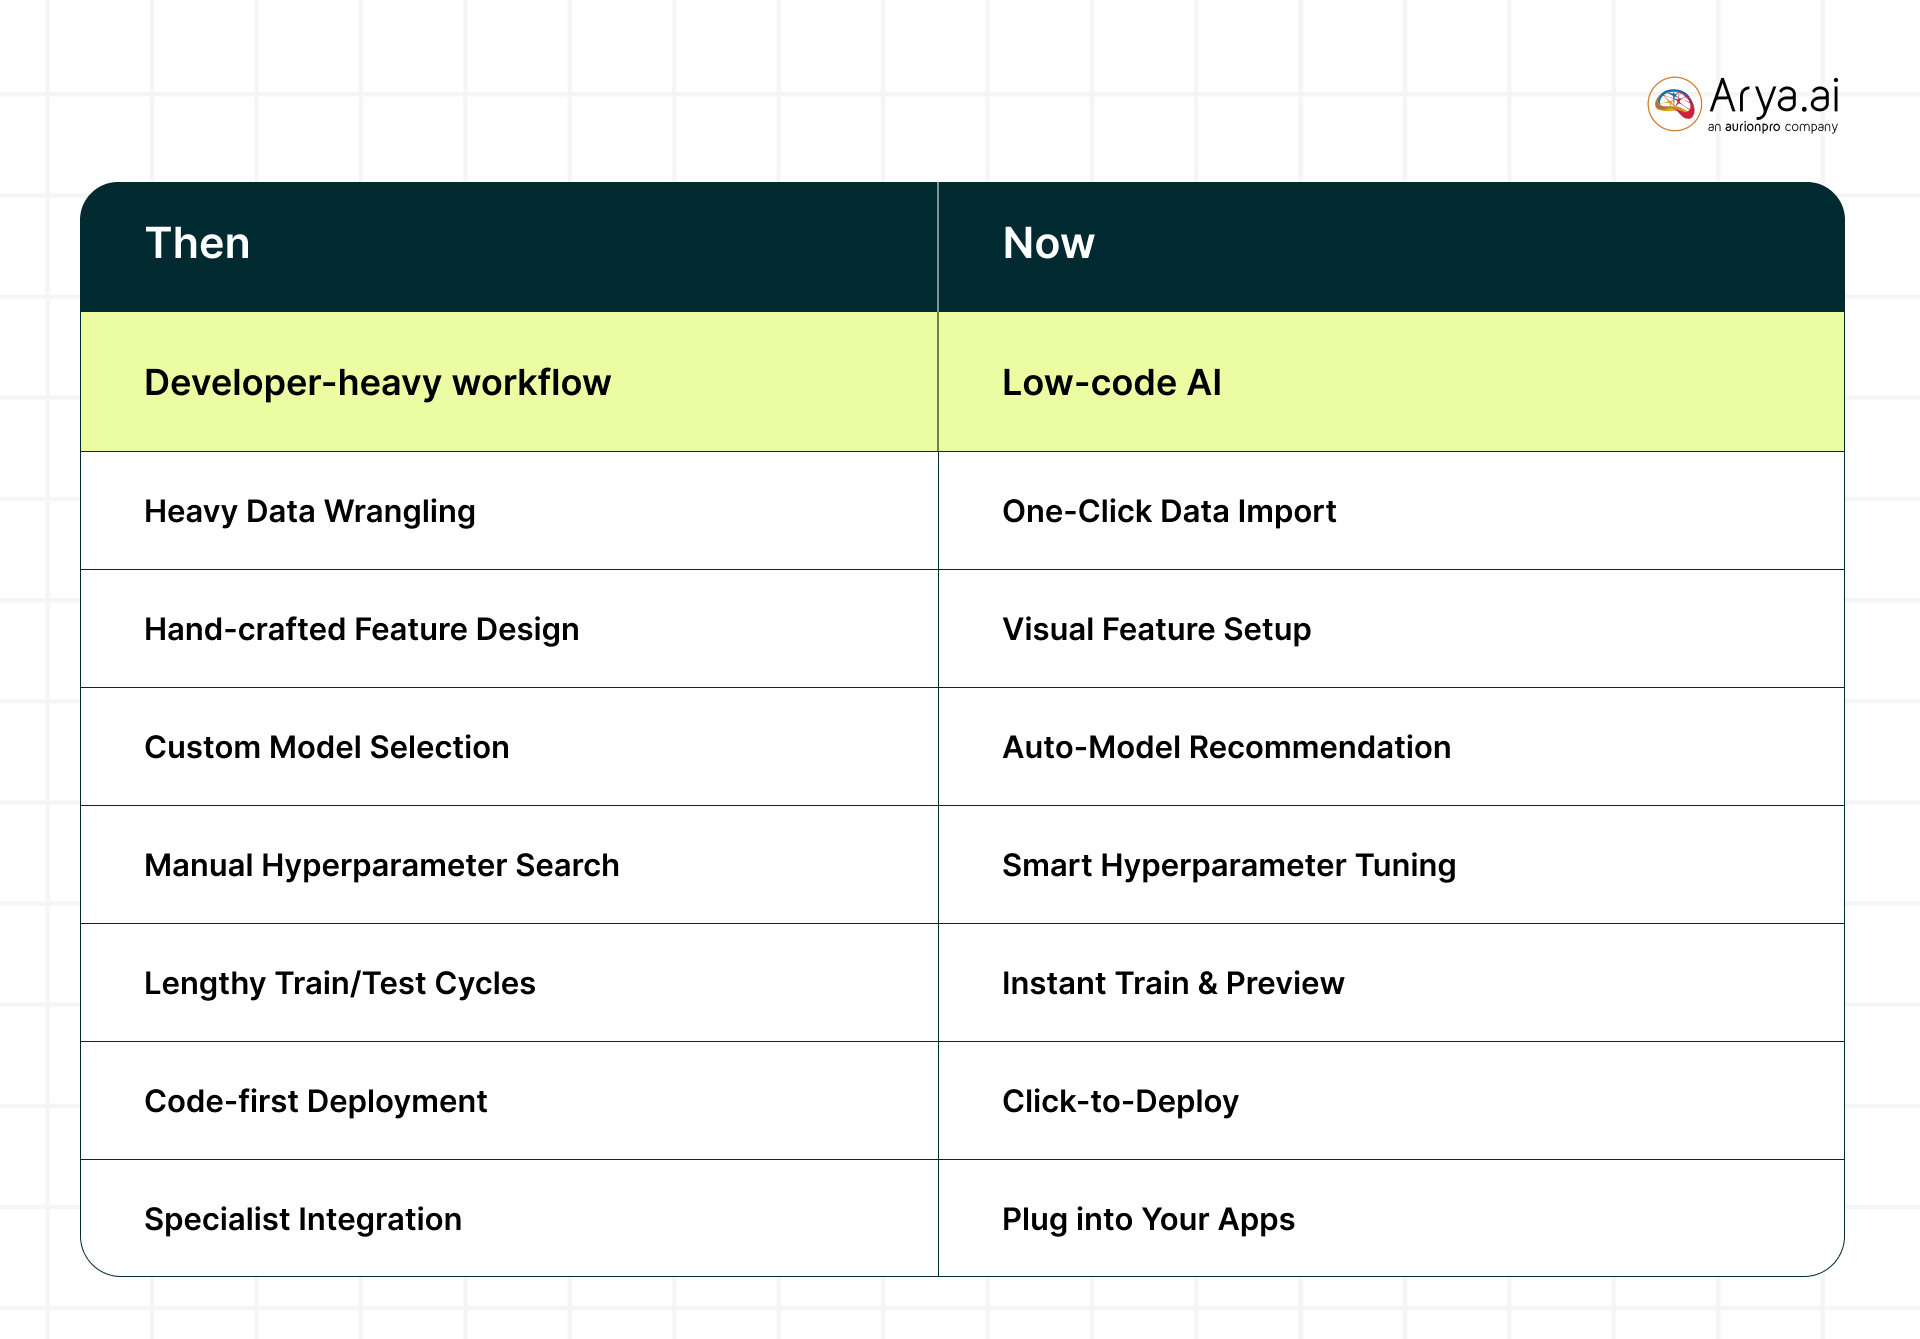Click the 'Now' column header
1920x1339 pixels.
1391,246
